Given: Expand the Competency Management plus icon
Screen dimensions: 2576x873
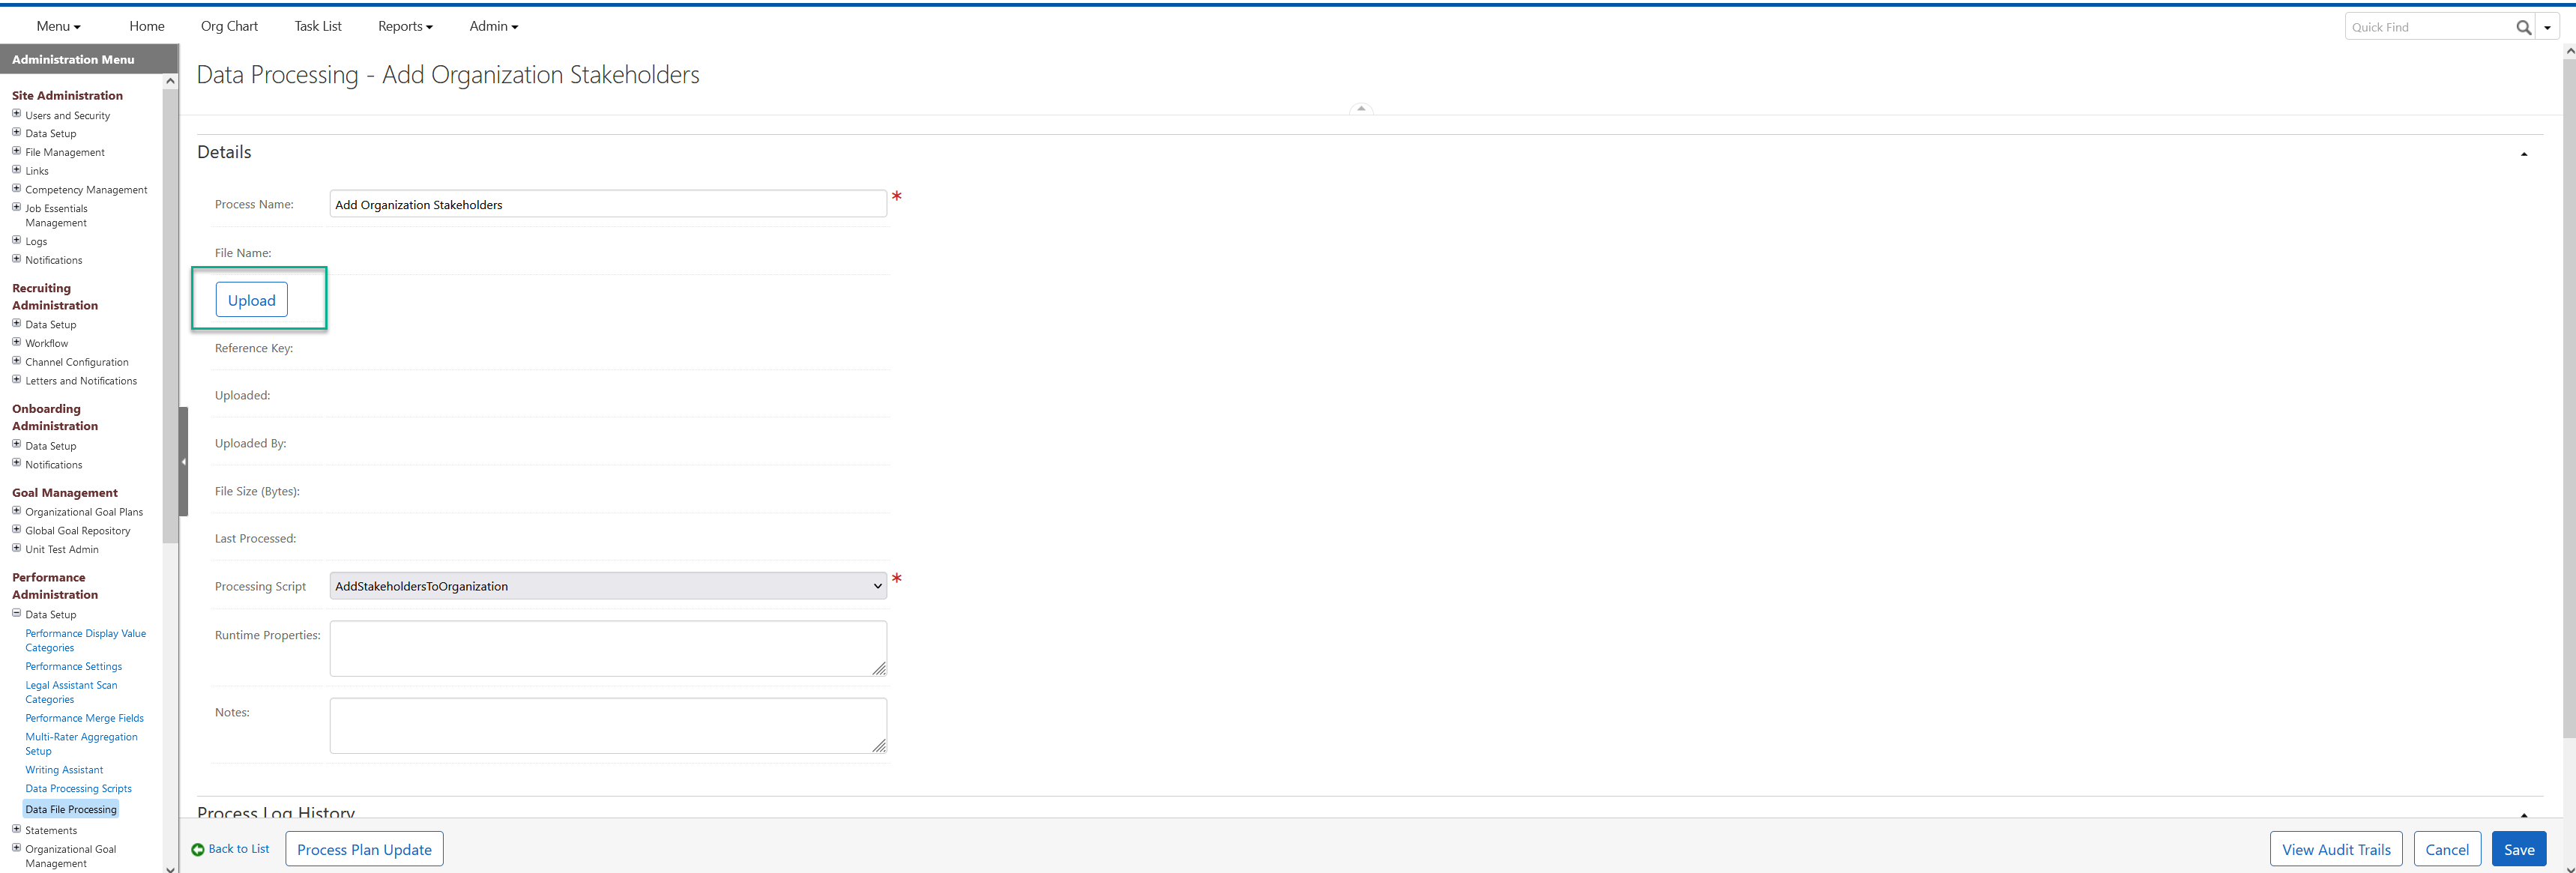Looking at the screenshot, I should [x=16, y=188].
